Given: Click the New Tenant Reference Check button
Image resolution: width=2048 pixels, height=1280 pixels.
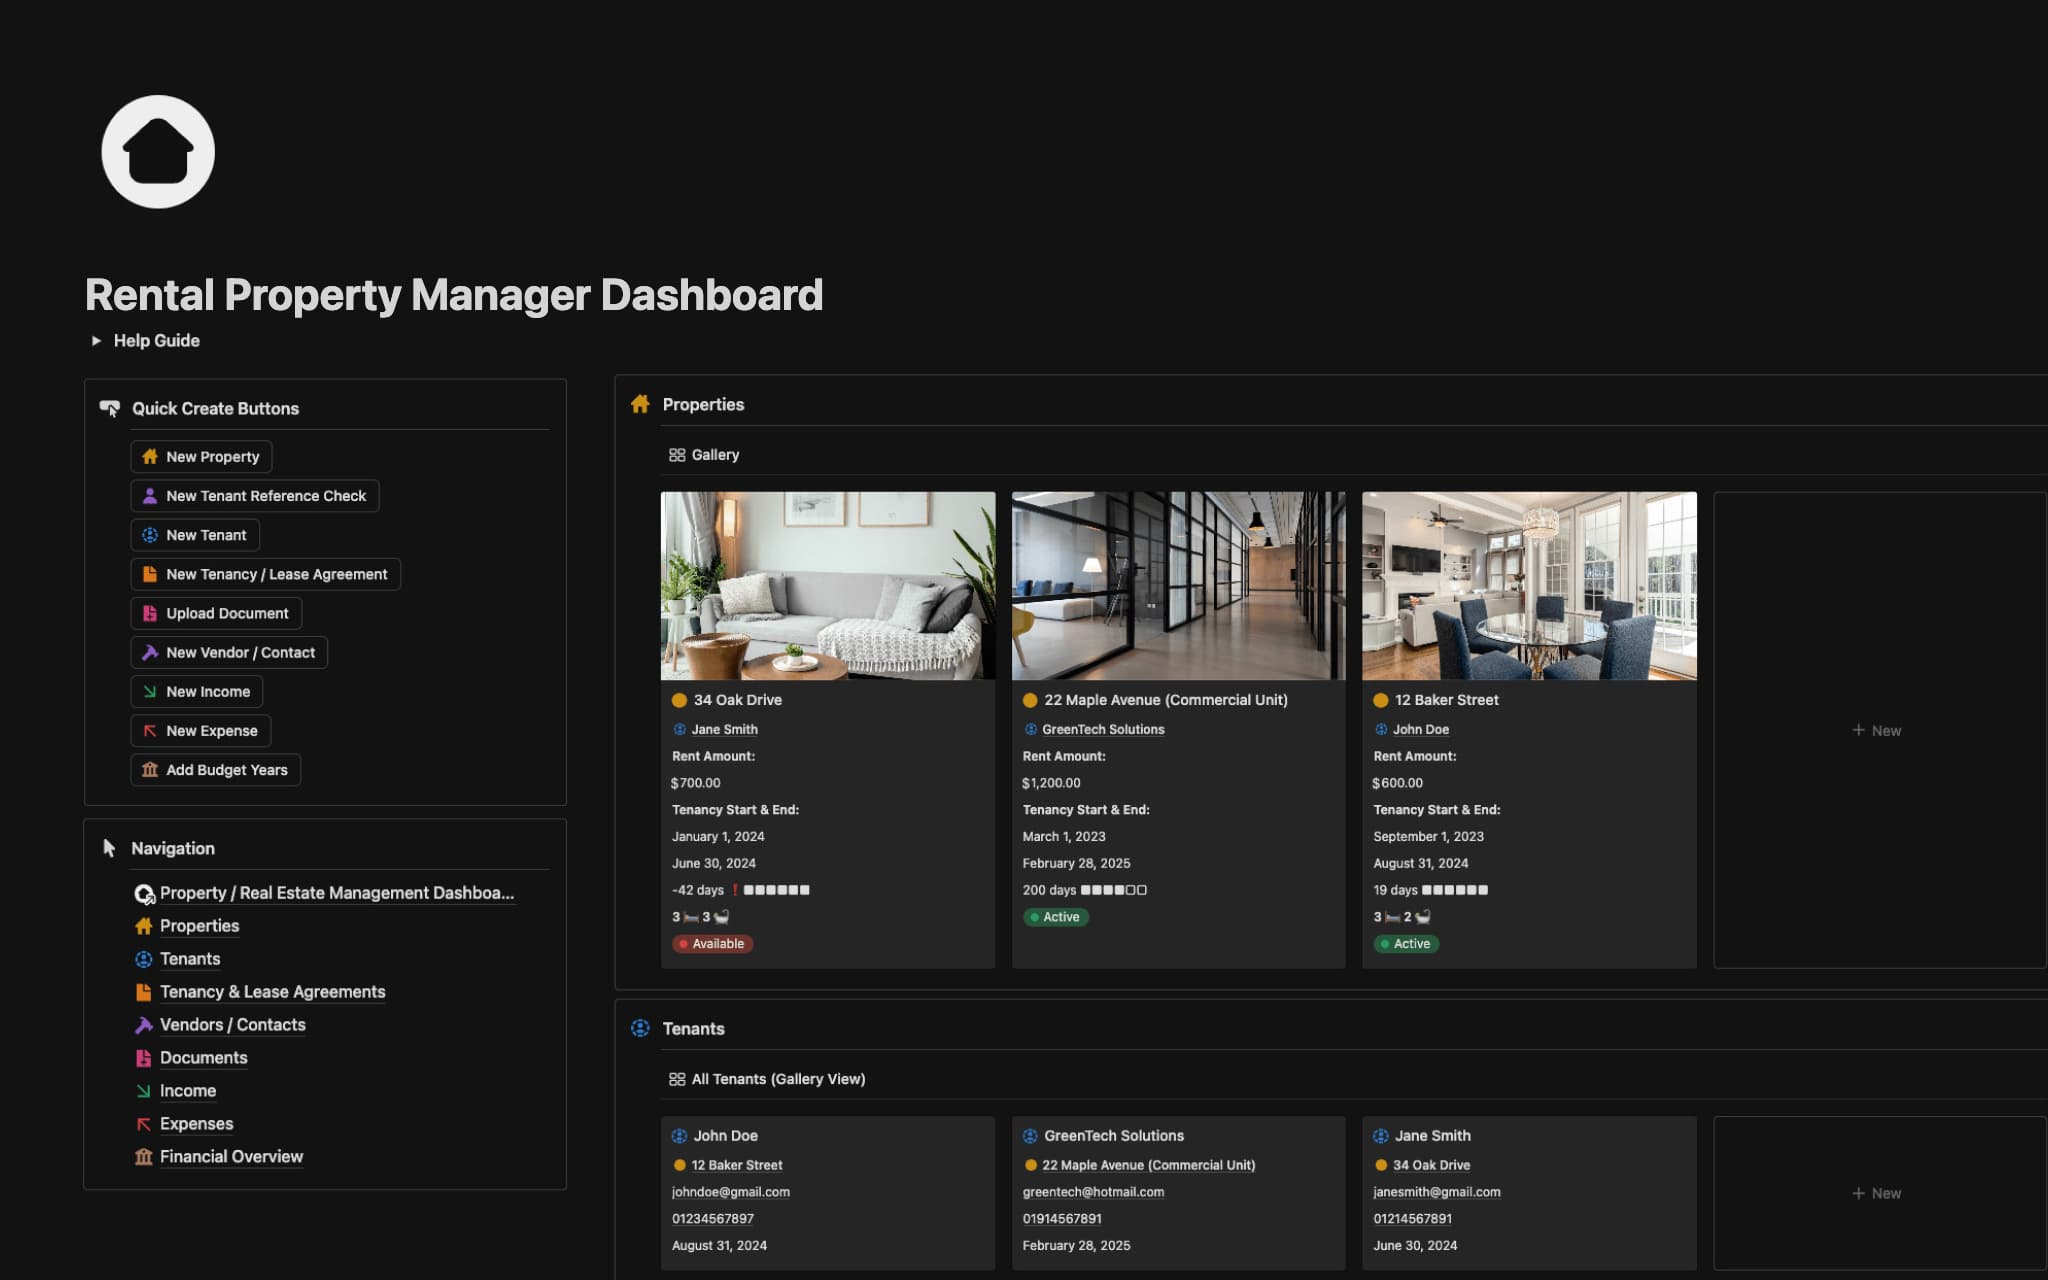Looking at the screenshot, I should pyautogui.click(x=255, y=495).
